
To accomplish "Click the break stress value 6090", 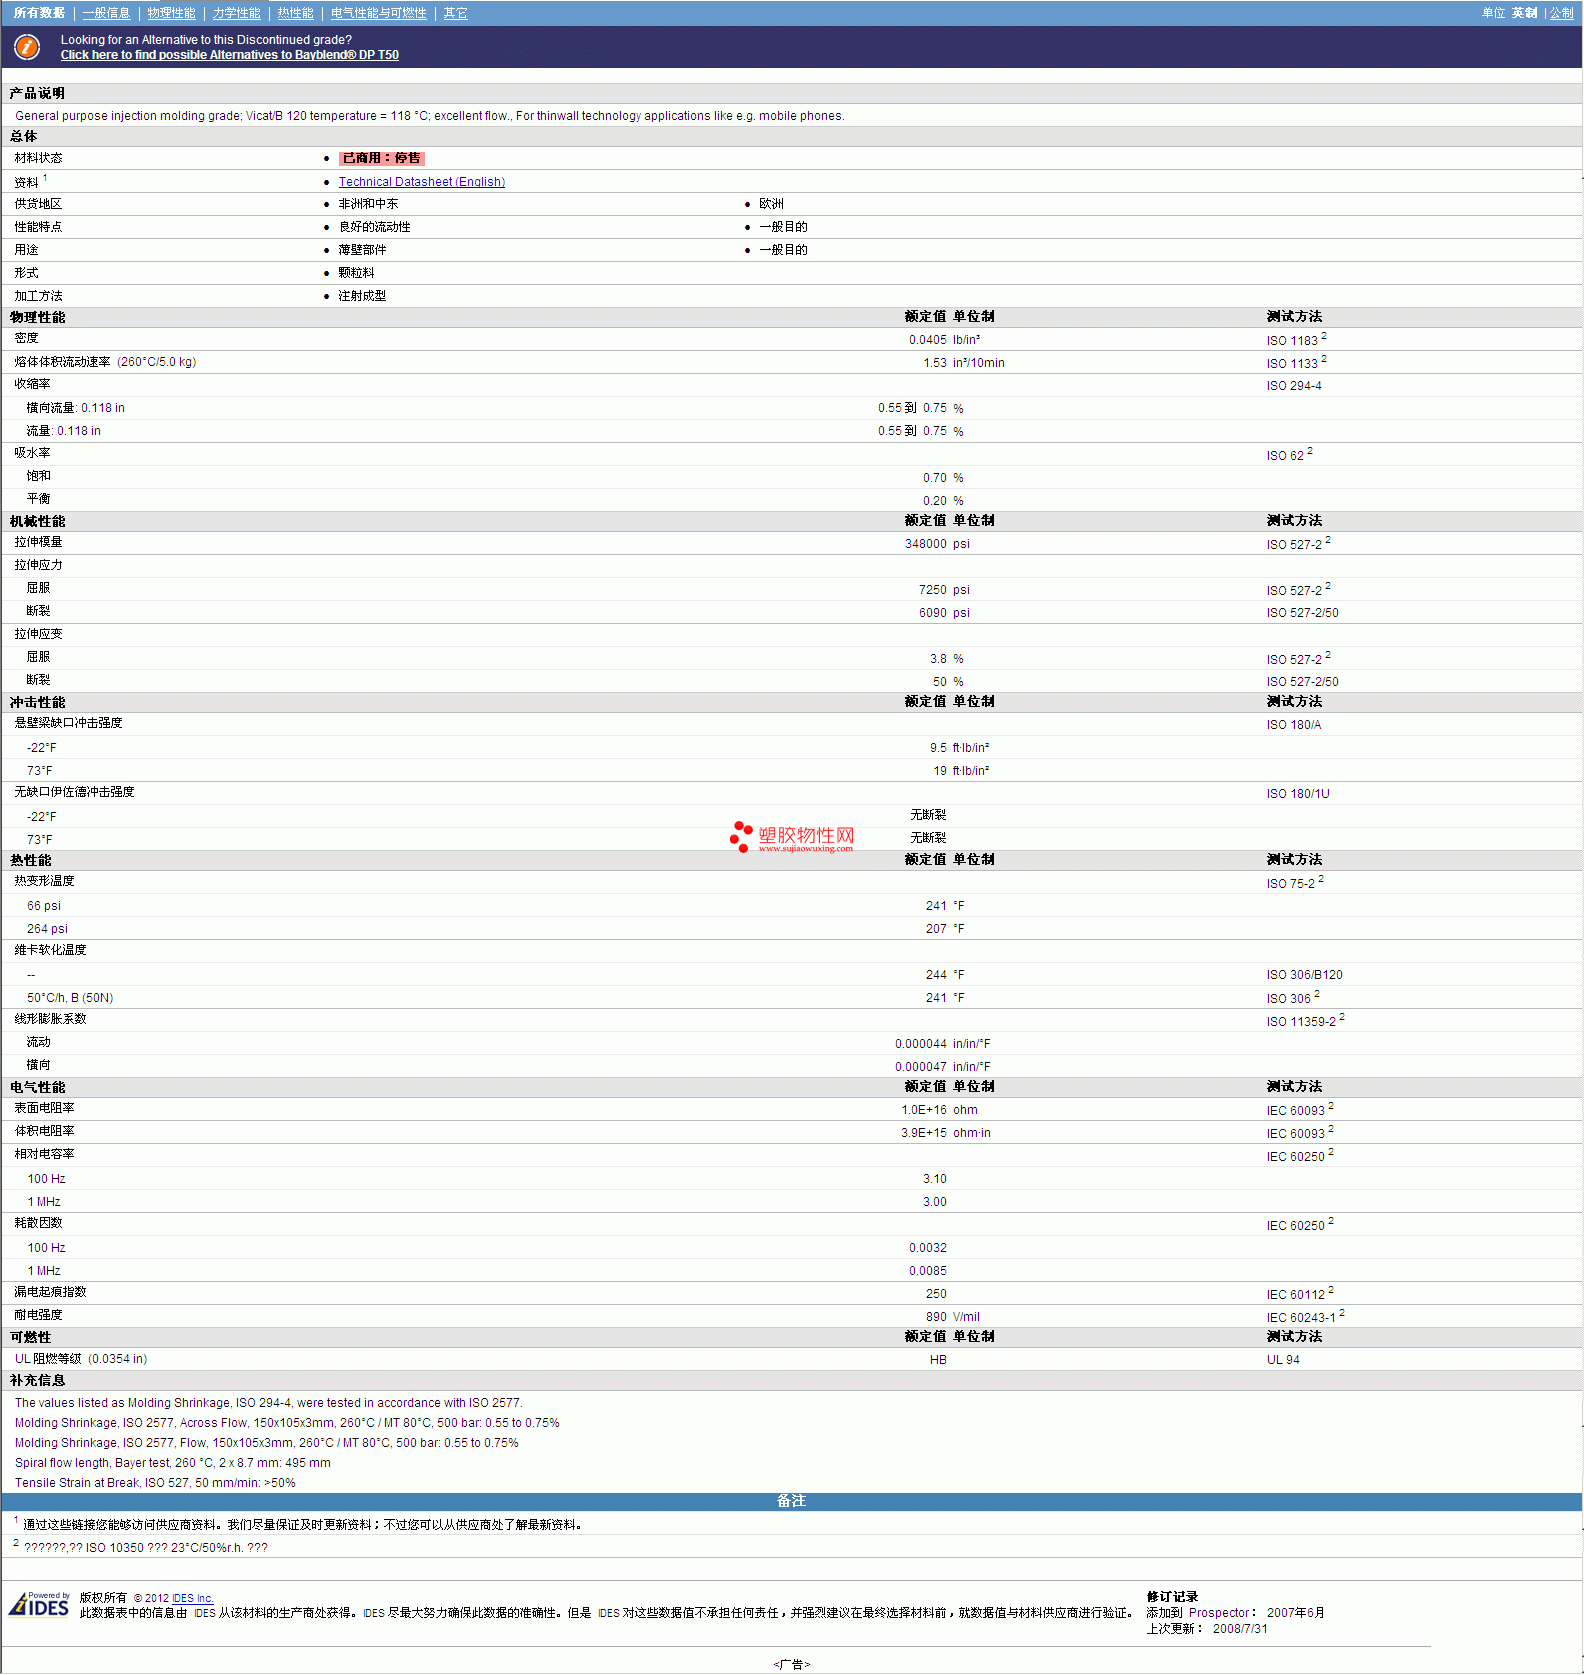I will click(932, 613).
